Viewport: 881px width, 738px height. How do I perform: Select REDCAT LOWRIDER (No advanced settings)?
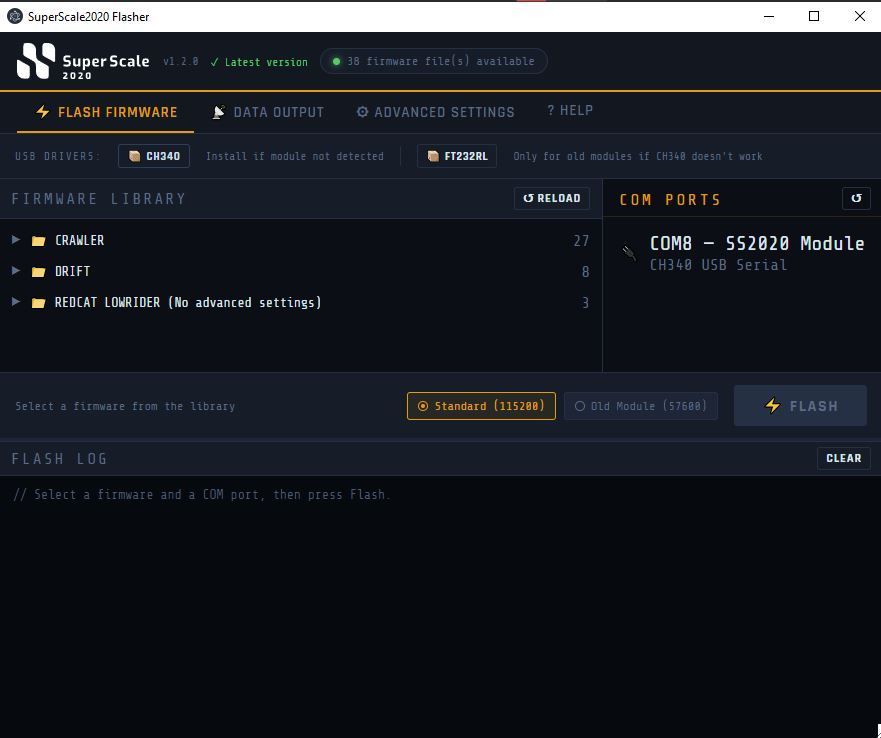click(188, 302)
